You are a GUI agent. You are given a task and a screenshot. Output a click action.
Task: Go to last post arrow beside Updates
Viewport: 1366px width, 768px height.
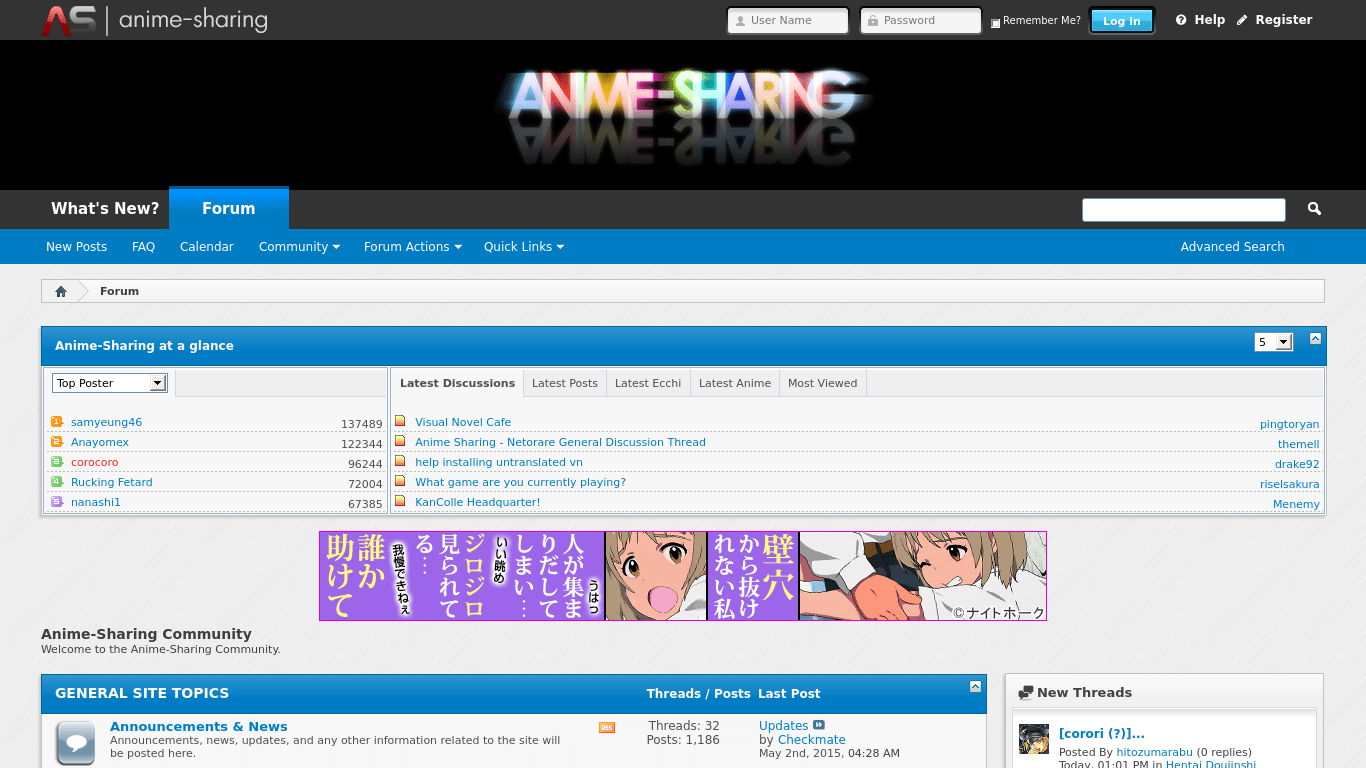click(819, 725)
